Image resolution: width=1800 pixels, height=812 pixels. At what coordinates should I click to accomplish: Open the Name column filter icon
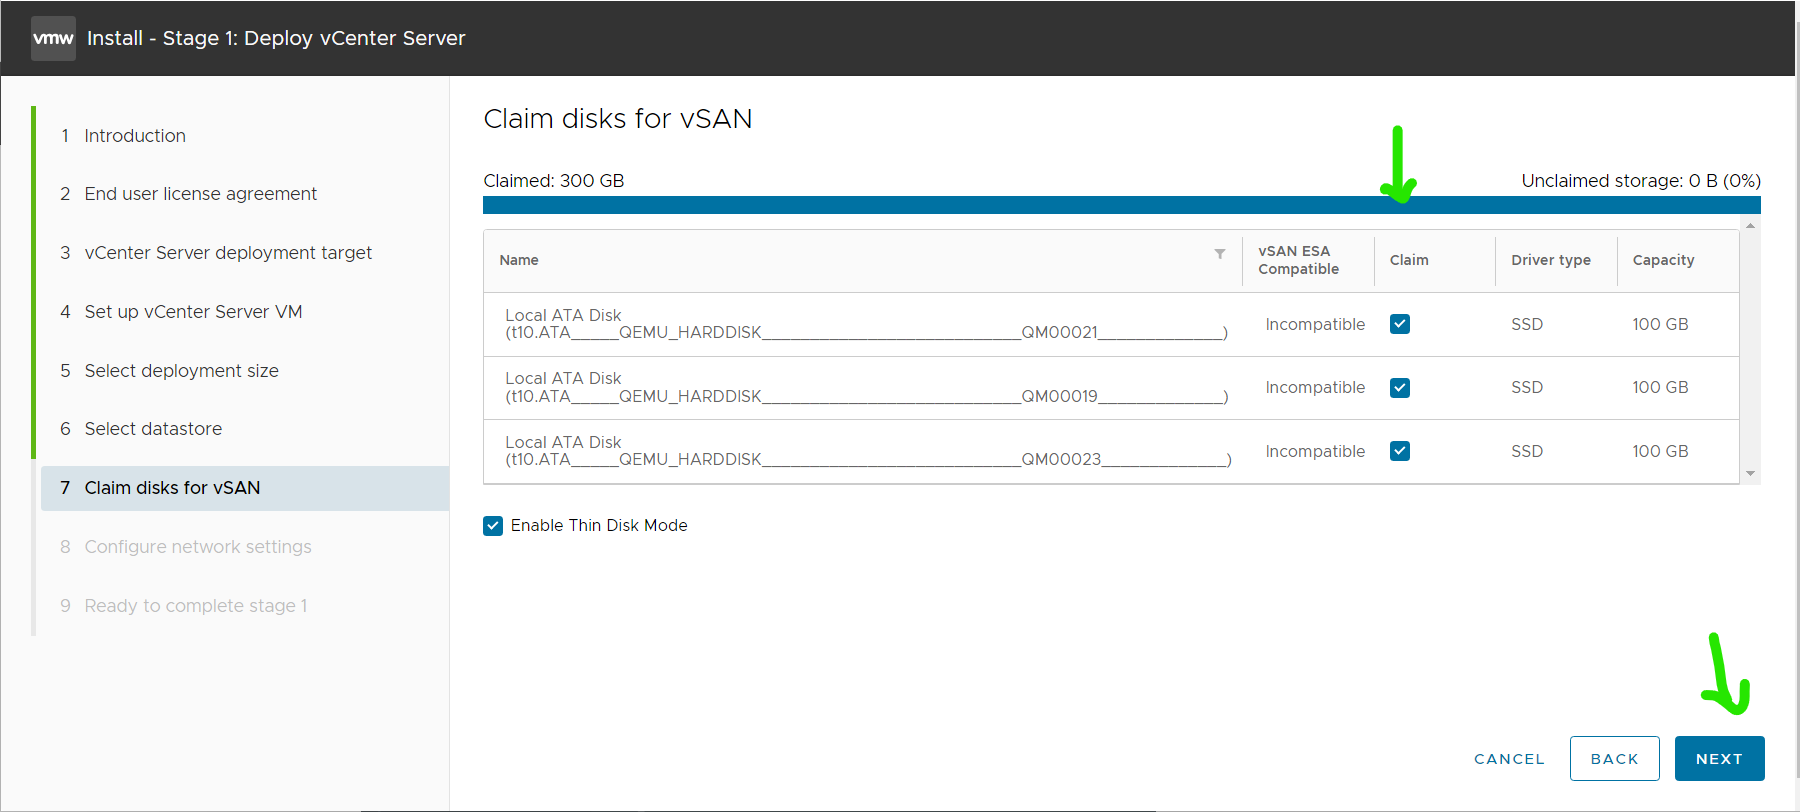point(1220,254)
